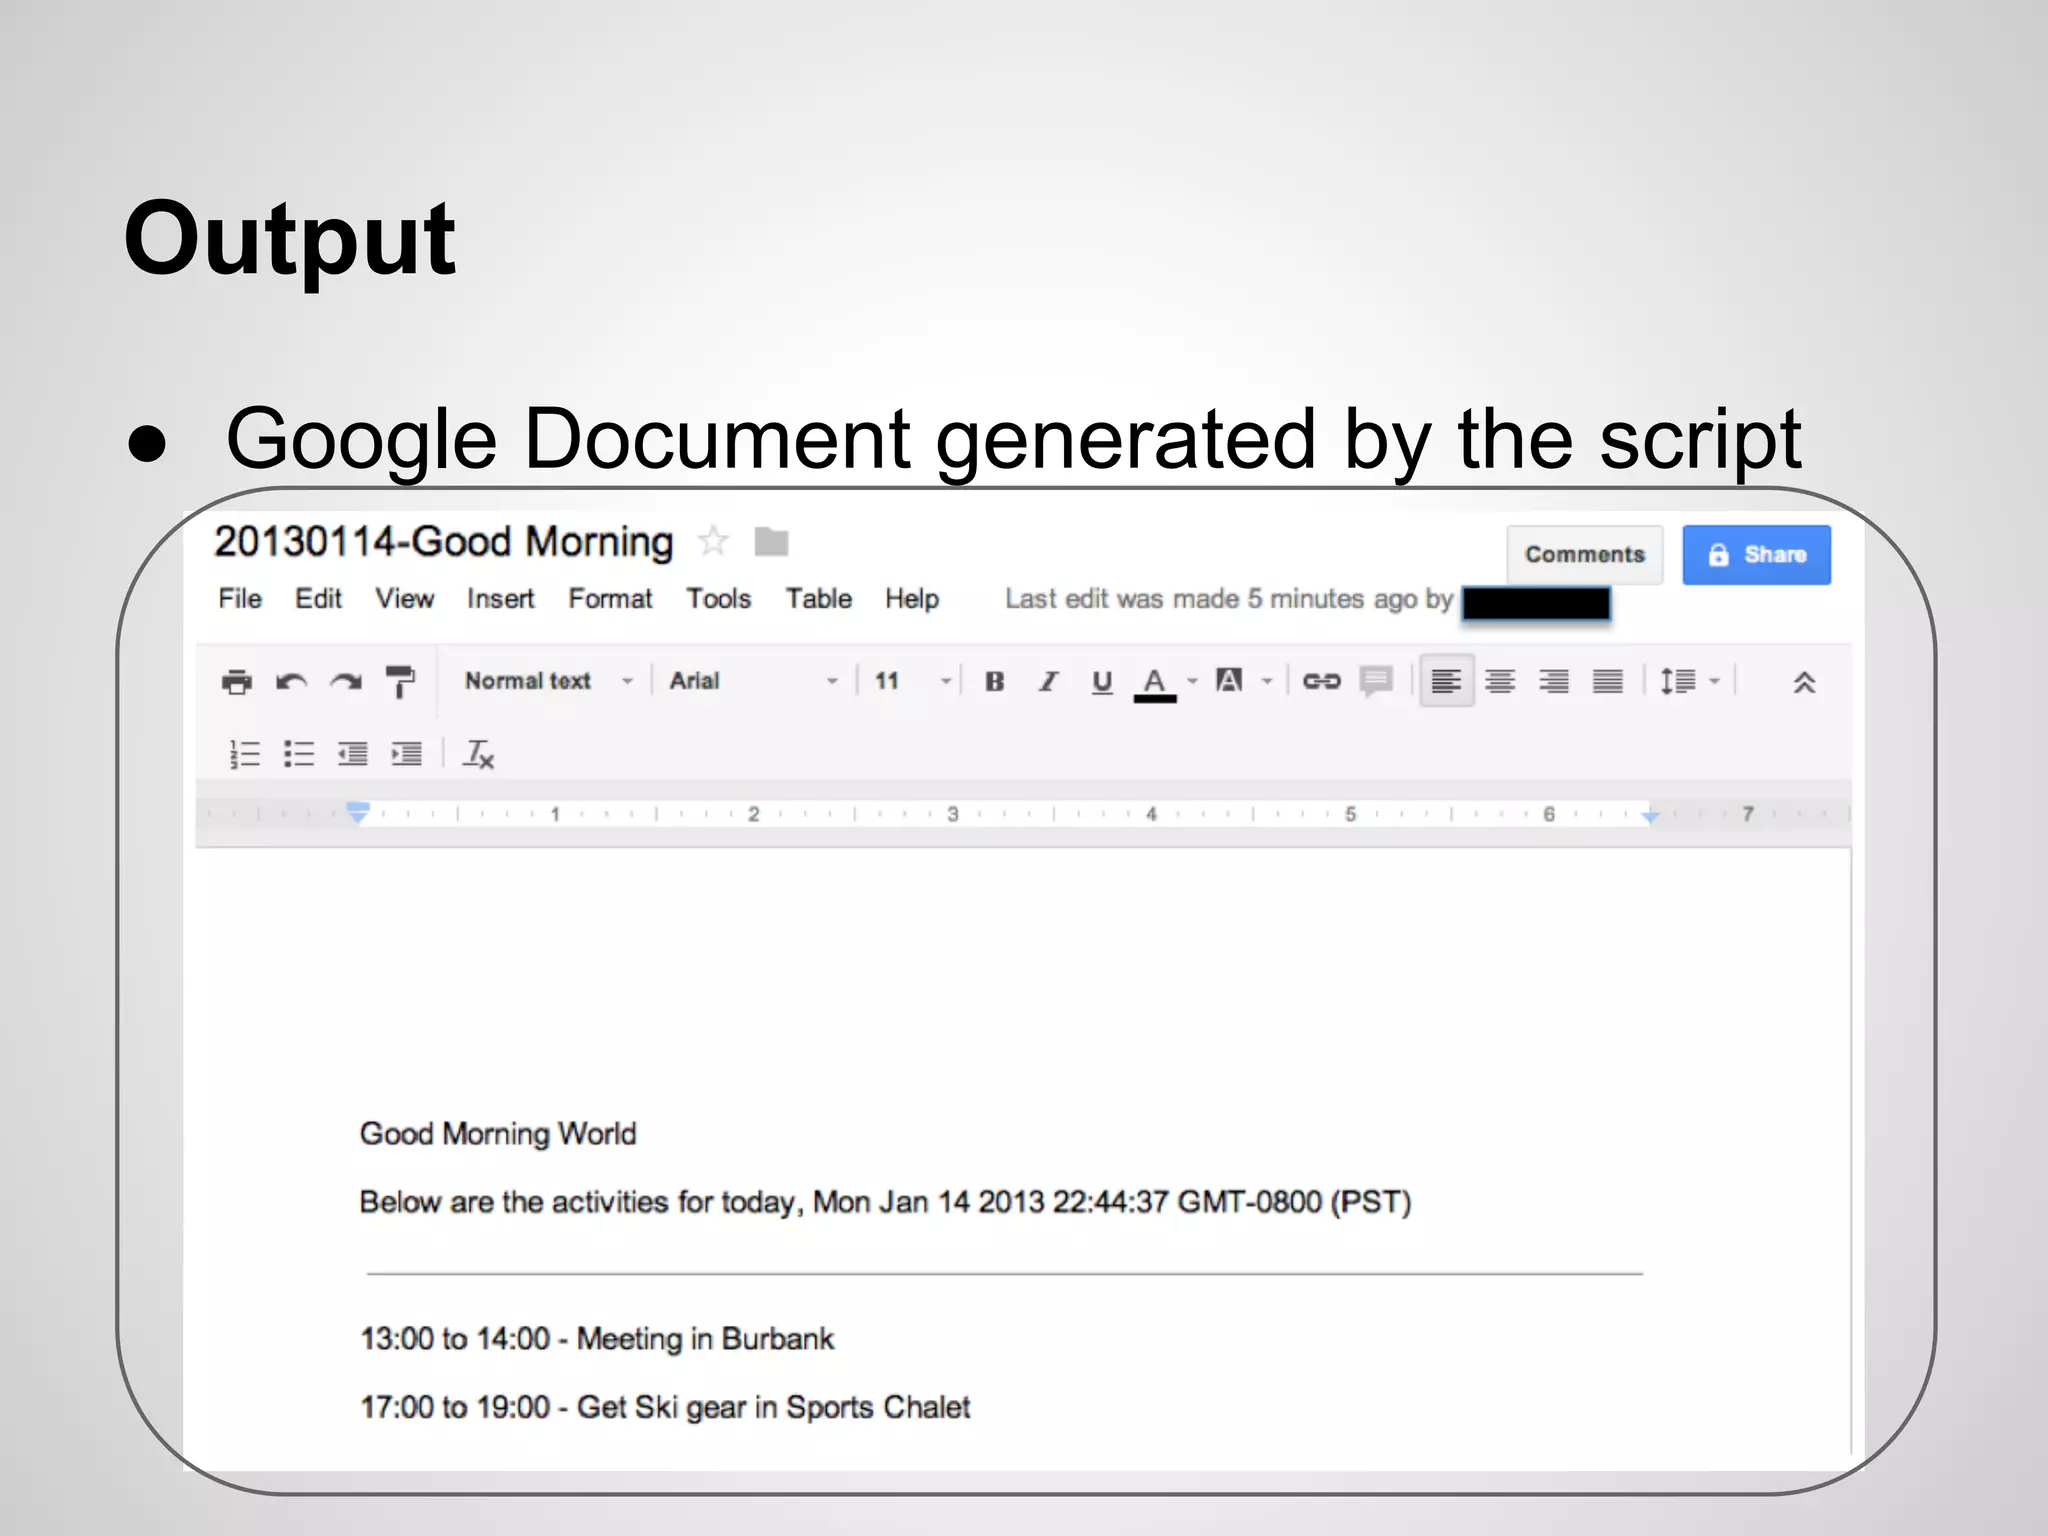Open the line spacing dropdown
Image resolution: width=2048 pixels, height=1536 pixels.
point(1689,681)
